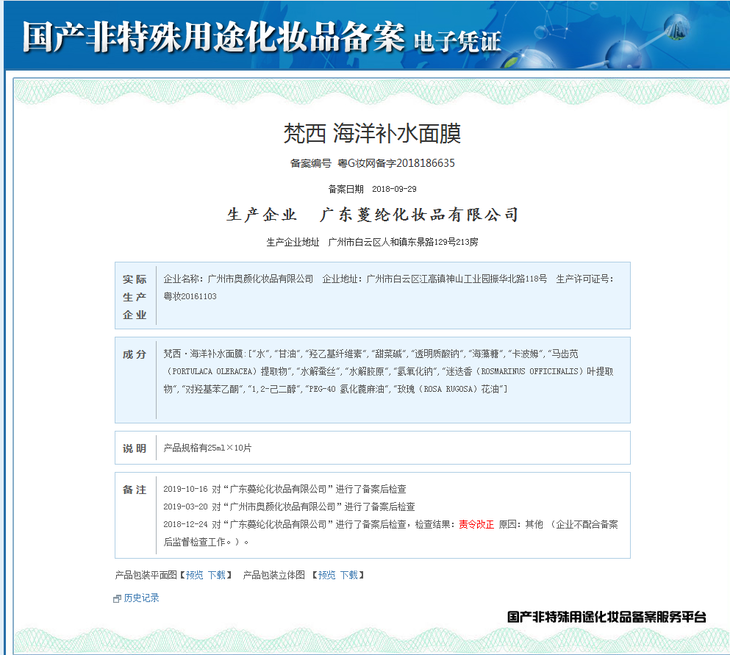
Task: Preview the 产品包装立体图 image
Action: click(x=327, y=575)
